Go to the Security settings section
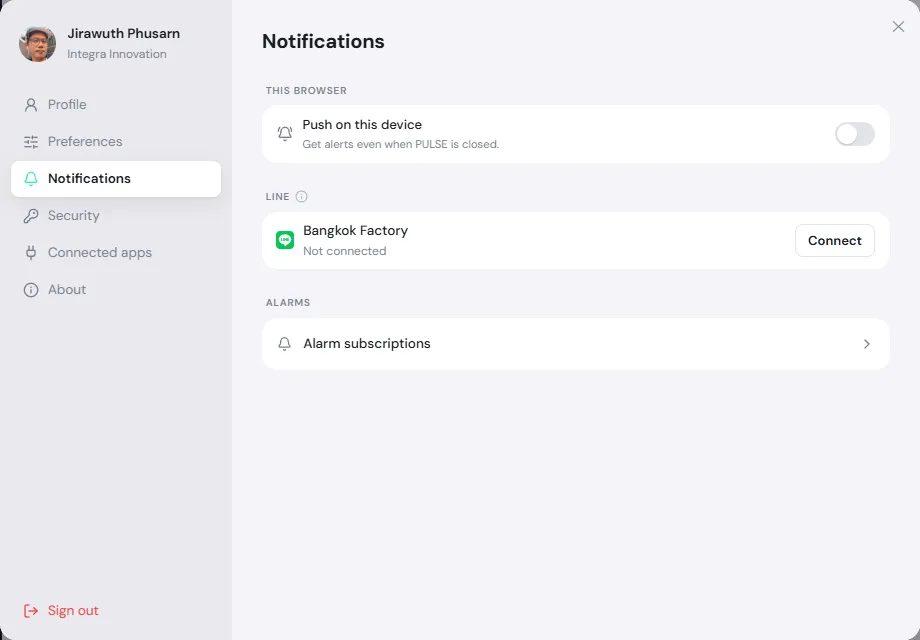 point(116,216)
